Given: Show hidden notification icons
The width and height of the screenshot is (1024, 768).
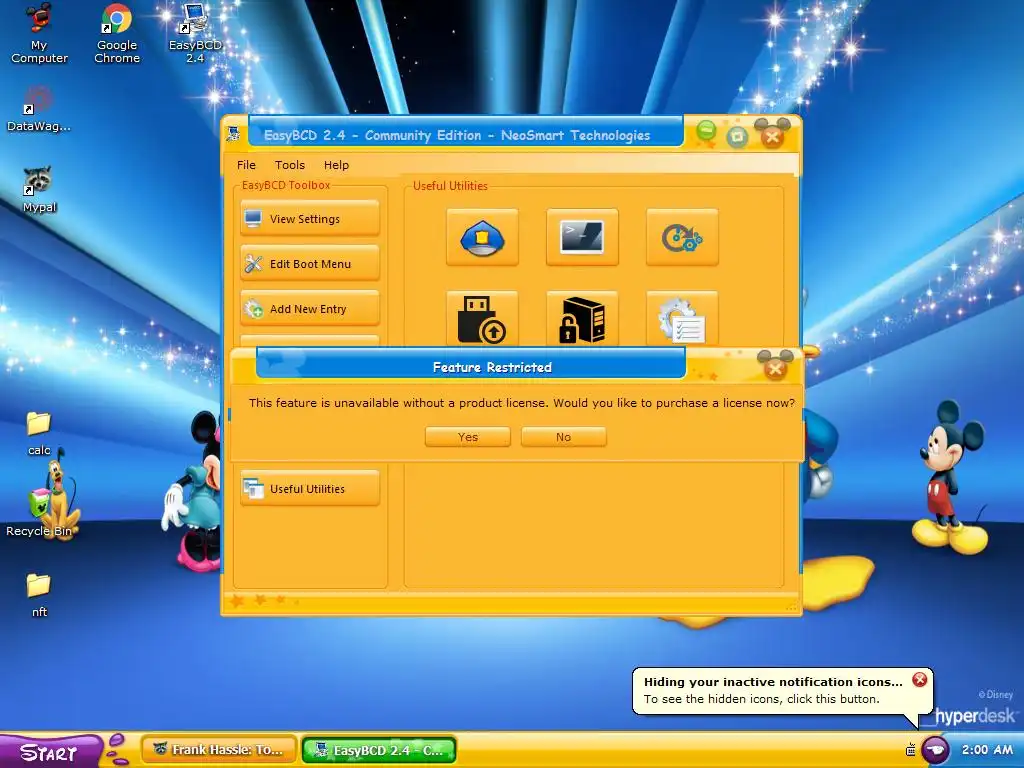Looking at the screenshot, I should pos(935,749).
